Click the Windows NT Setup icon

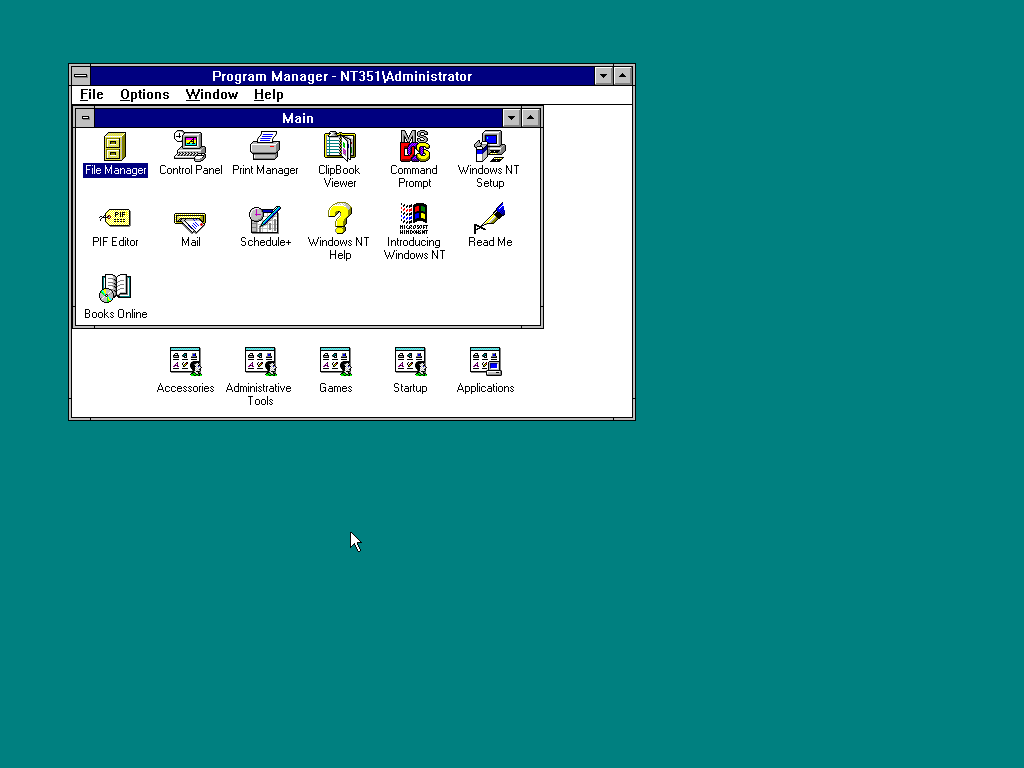pyautogui.click(x=489, y=147)
